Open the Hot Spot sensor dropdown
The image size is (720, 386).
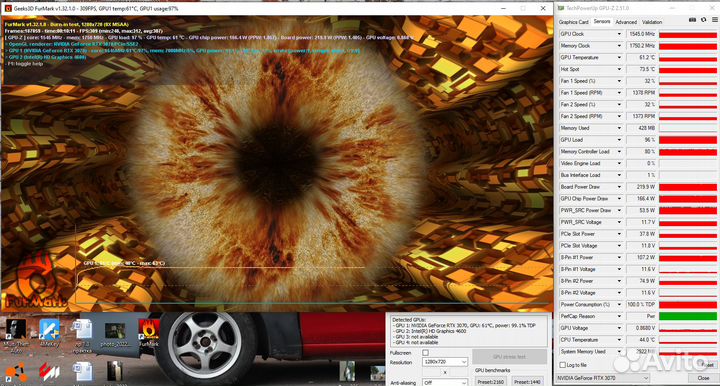click(619, 69)
